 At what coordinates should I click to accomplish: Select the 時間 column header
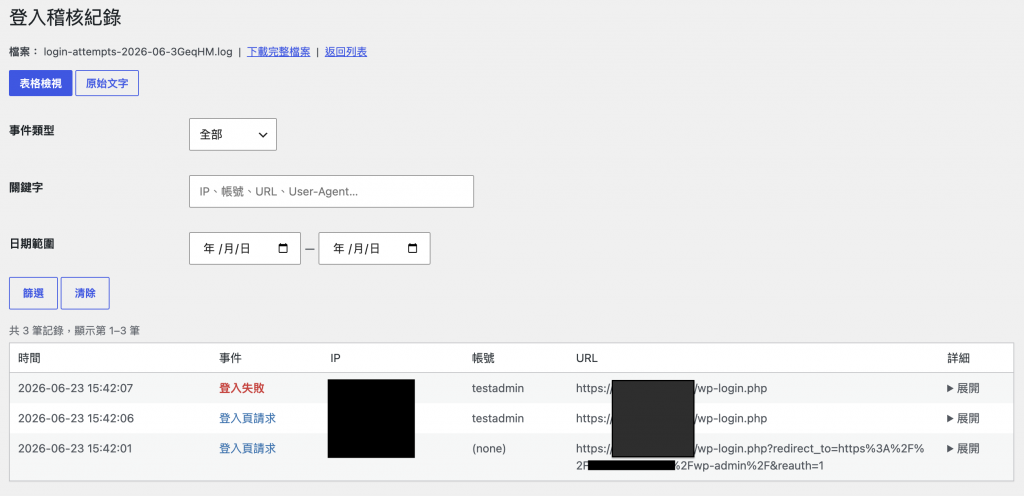[29, 358]
